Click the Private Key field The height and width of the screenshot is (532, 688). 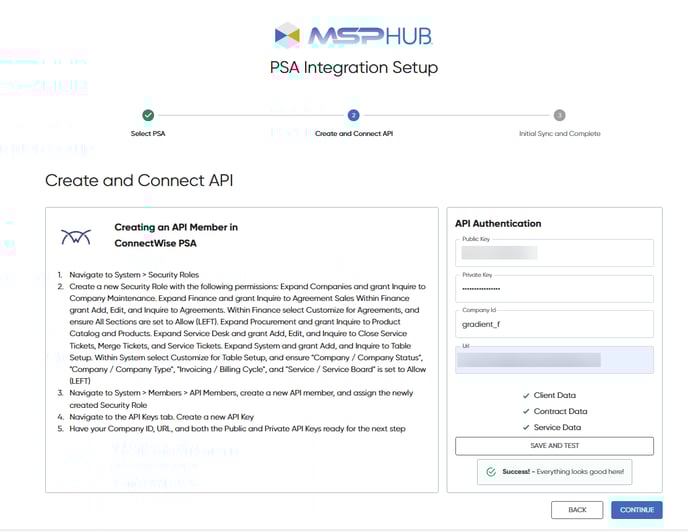tap(554, 289)
